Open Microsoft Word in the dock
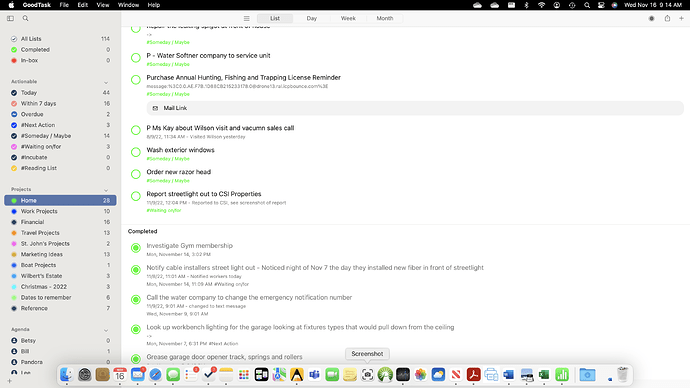 tap(509, 375)
